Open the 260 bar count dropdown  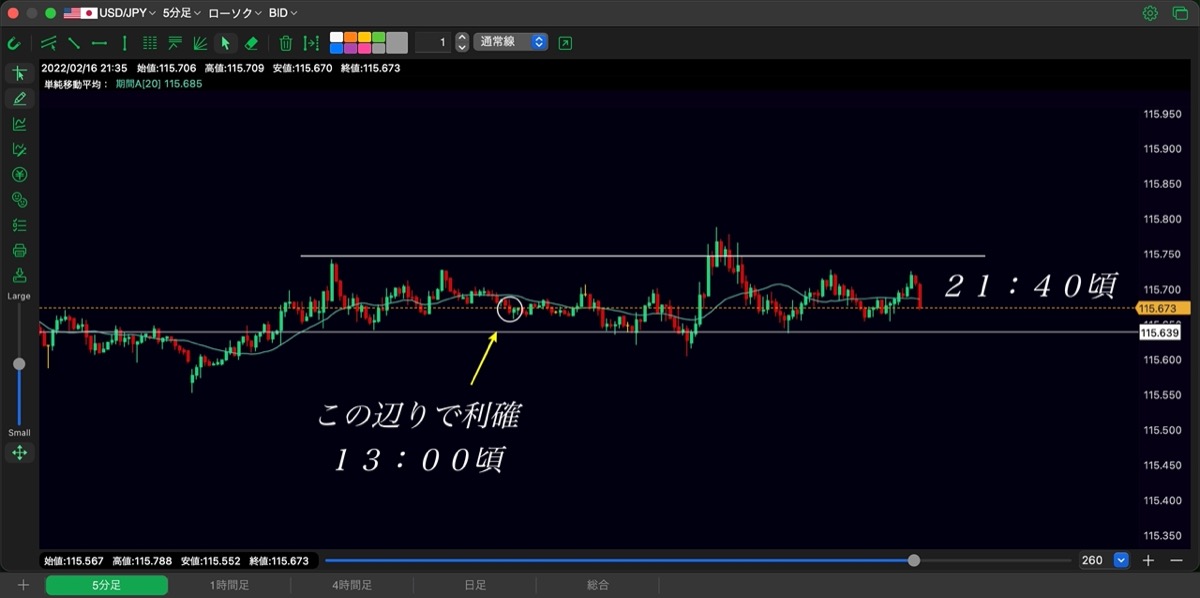(x=1103, y=560)
